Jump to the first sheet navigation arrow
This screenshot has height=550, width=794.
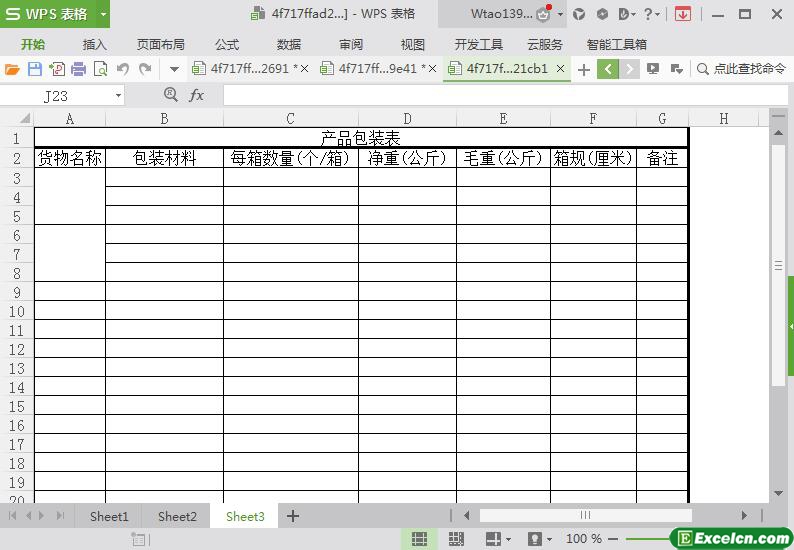coord(12,516)
